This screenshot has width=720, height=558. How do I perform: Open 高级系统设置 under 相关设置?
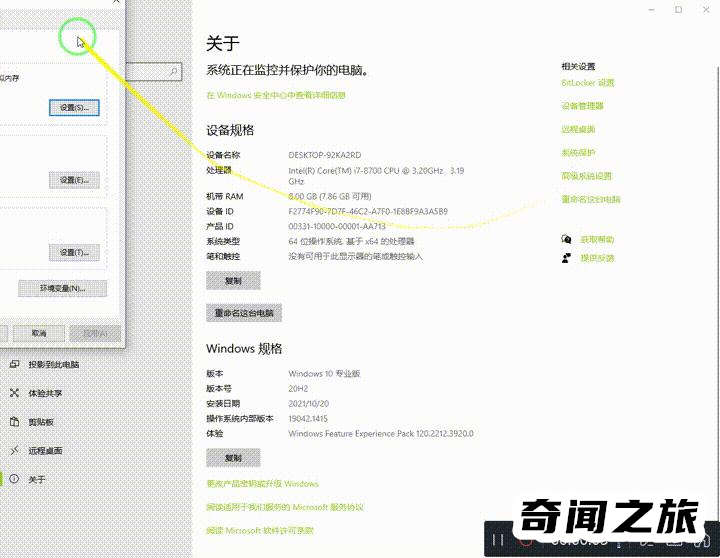tap(586, 176)
